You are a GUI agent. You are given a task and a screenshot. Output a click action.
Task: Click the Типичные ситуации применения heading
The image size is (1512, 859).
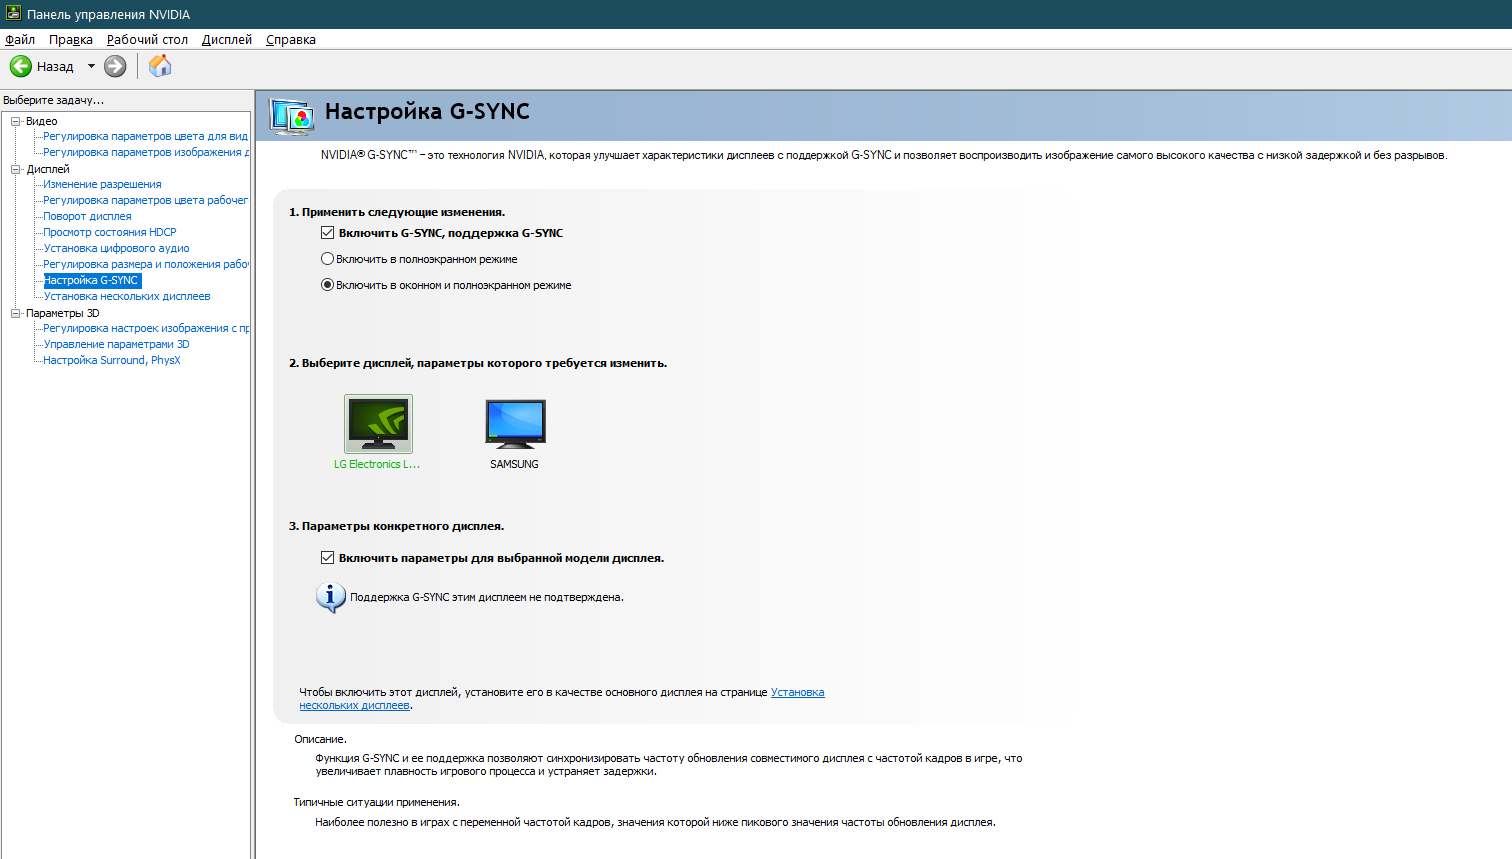coord(376,802)
